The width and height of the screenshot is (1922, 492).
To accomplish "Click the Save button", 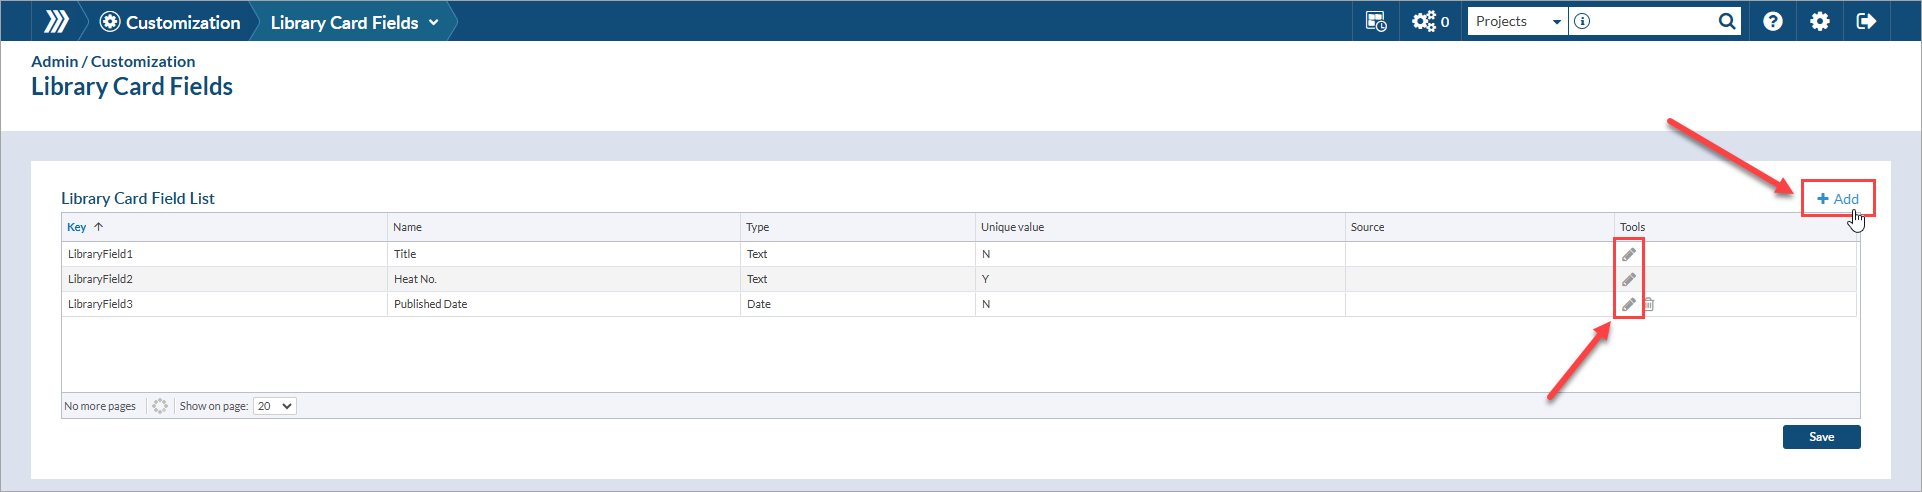I will 1821,437.
